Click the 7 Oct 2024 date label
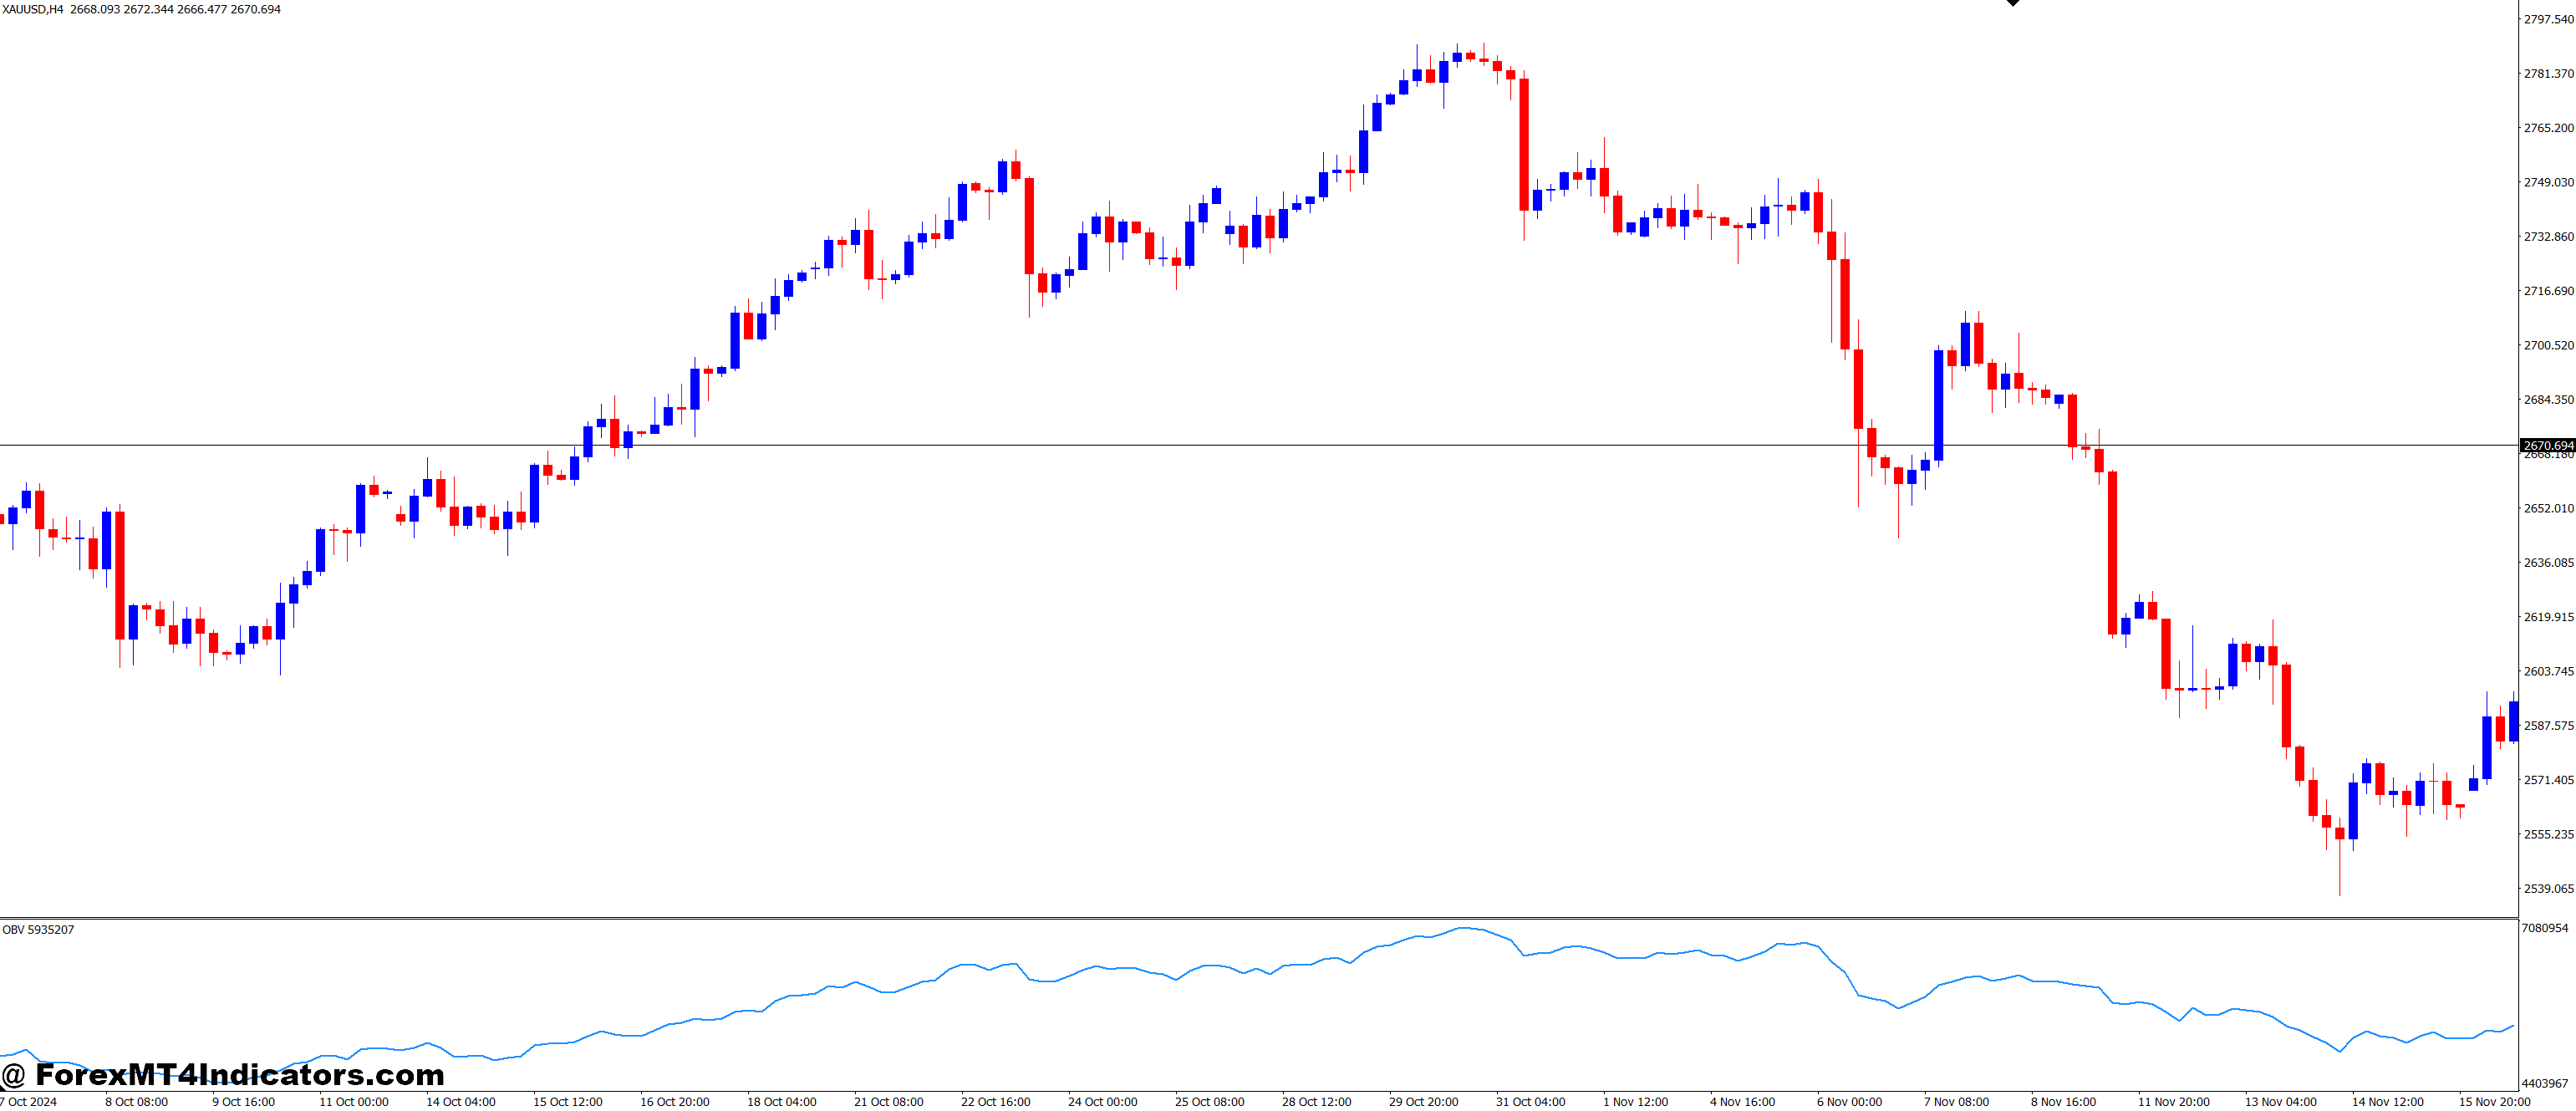 click(x=29, y=1102)
